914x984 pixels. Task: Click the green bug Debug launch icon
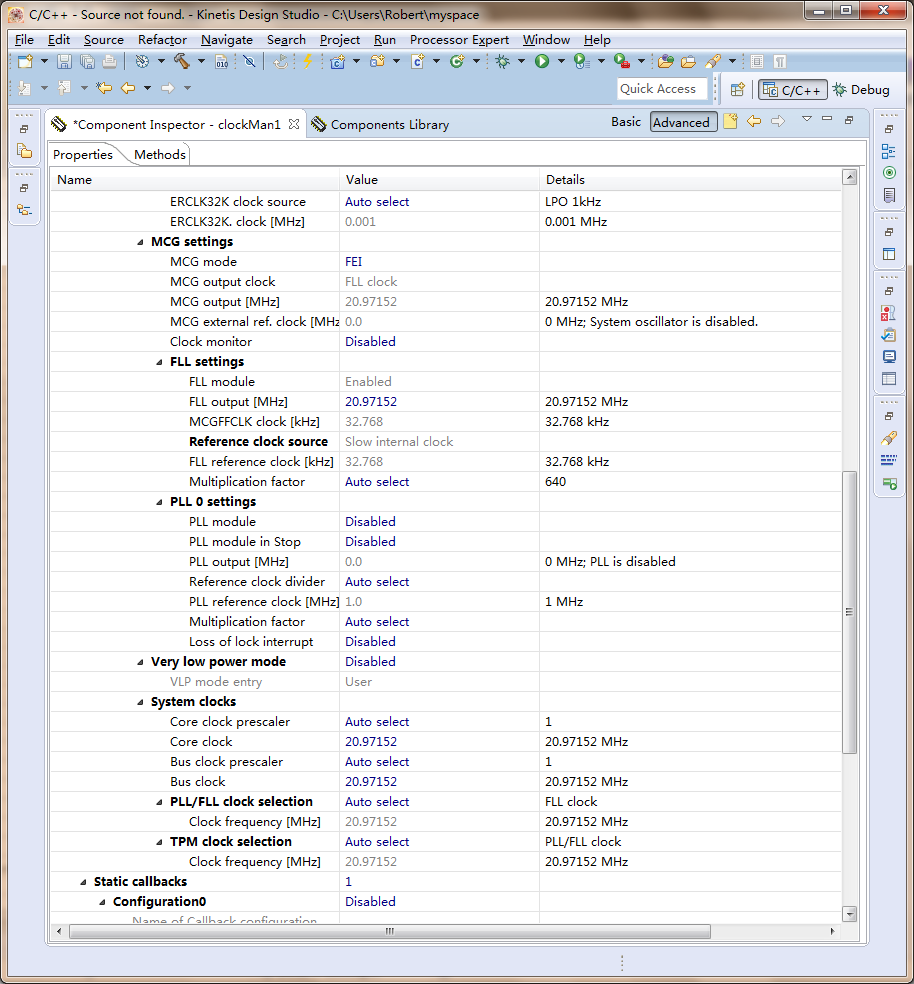click(502, 62)
